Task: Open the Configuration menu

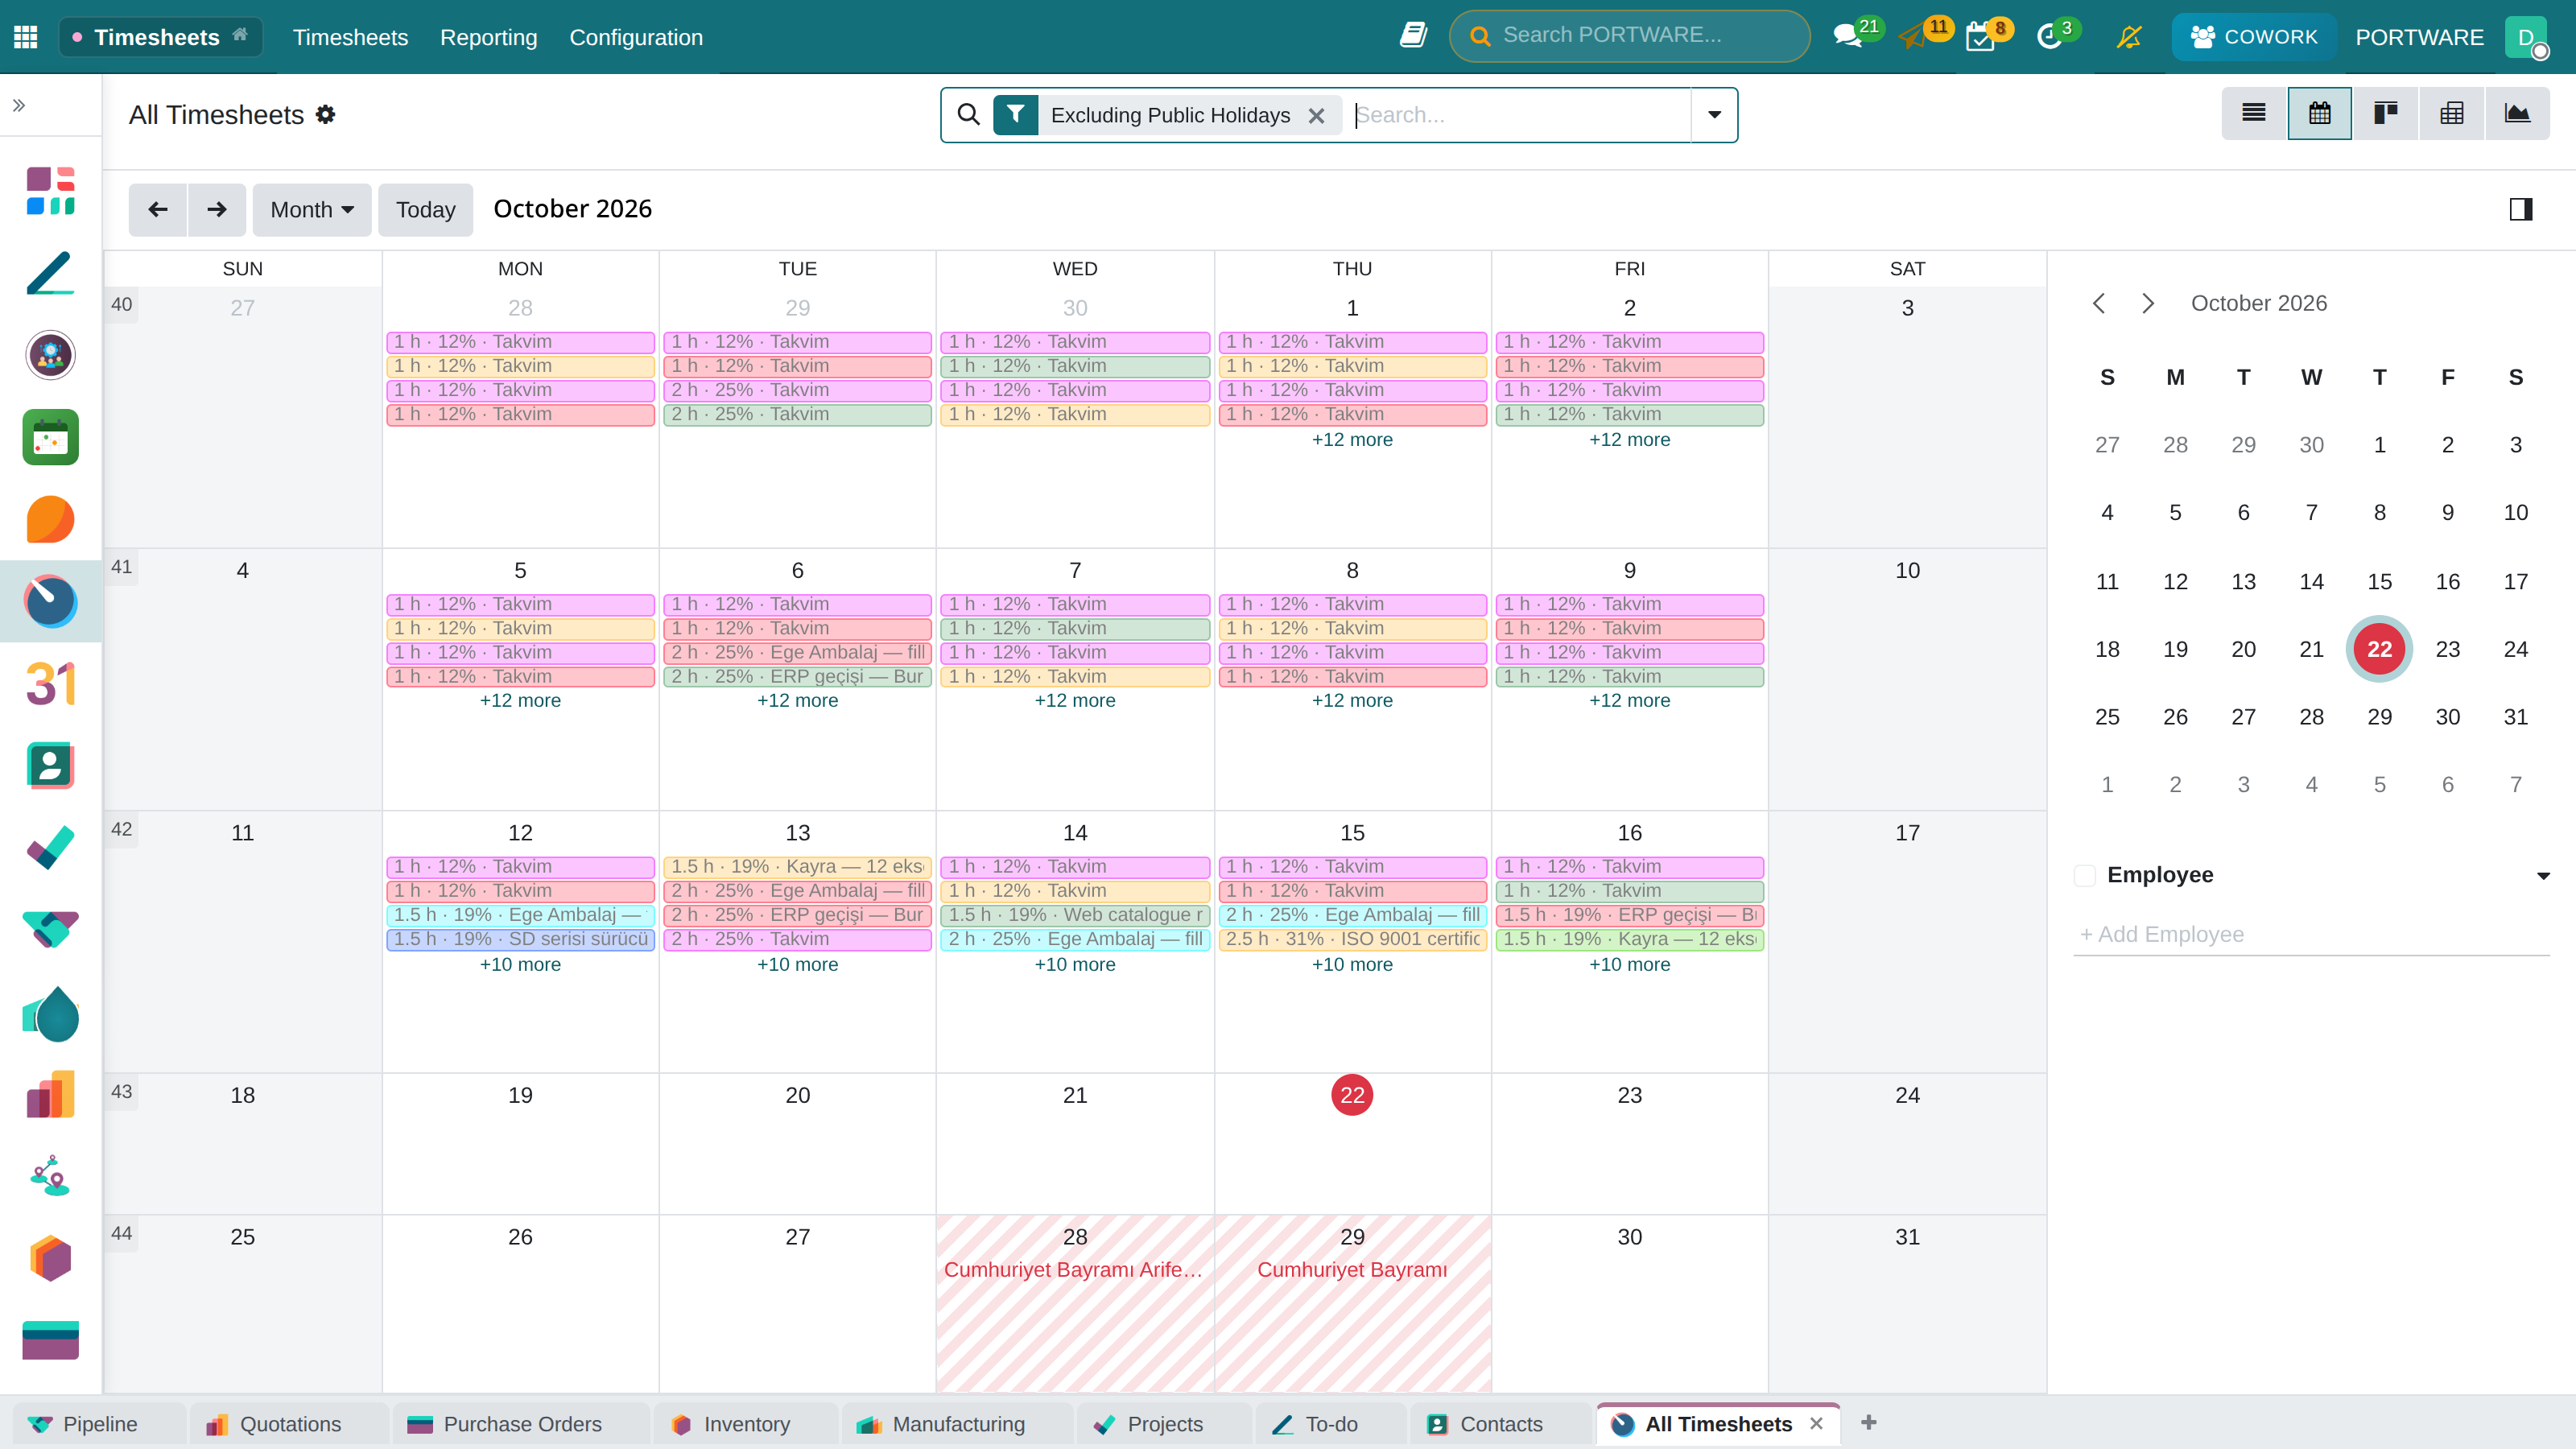Action: tap(636, 37)
